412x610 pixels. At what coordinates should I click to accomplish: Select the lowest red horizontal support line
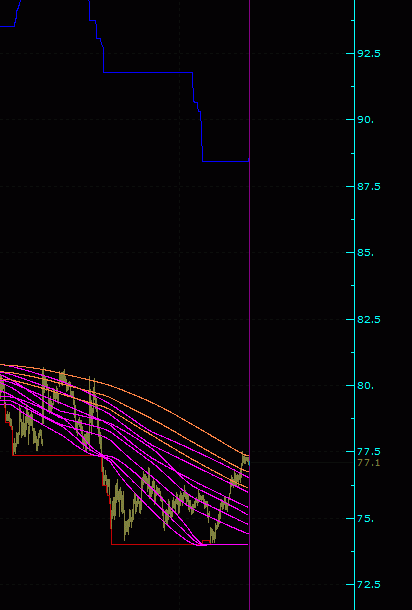[x=156, y=544]
